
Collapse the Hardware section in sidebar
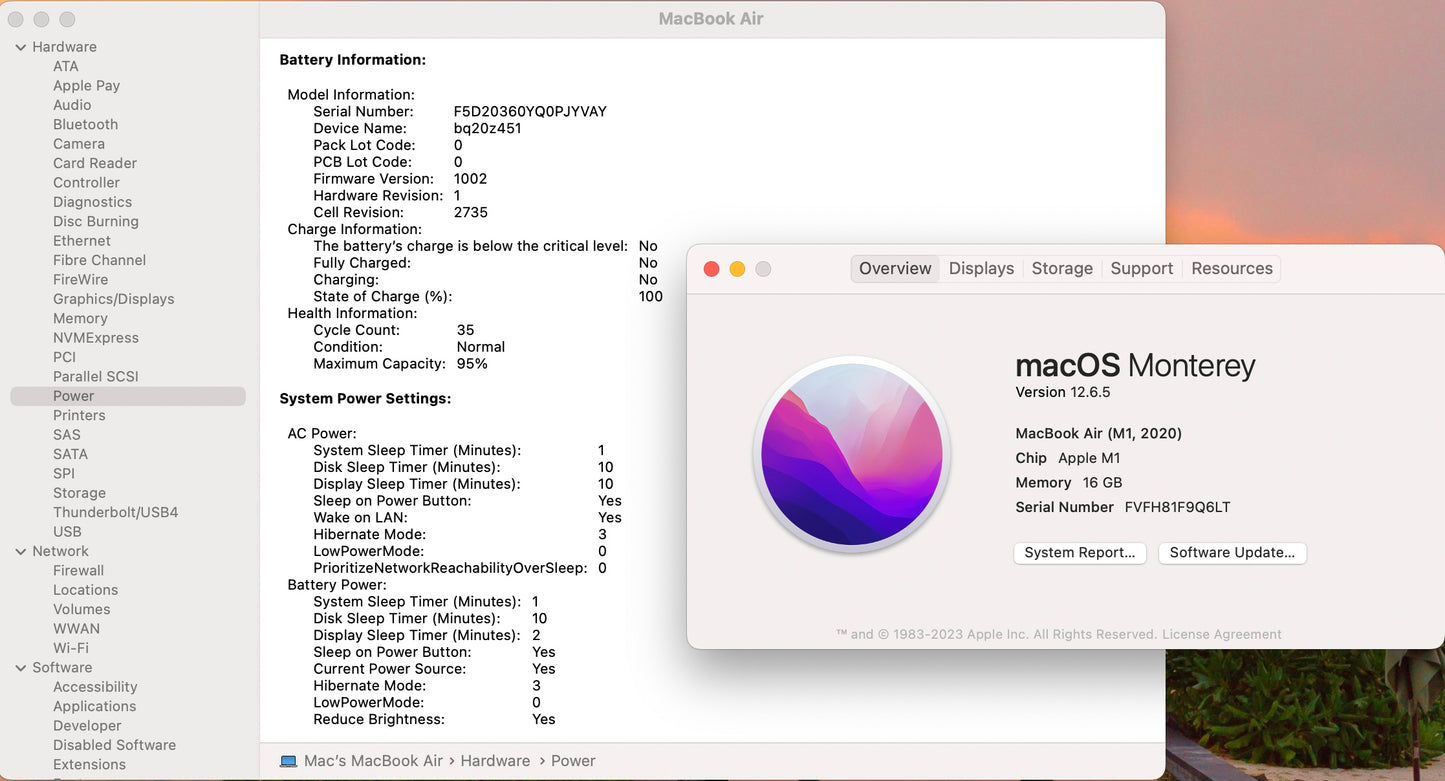point(21,47)
